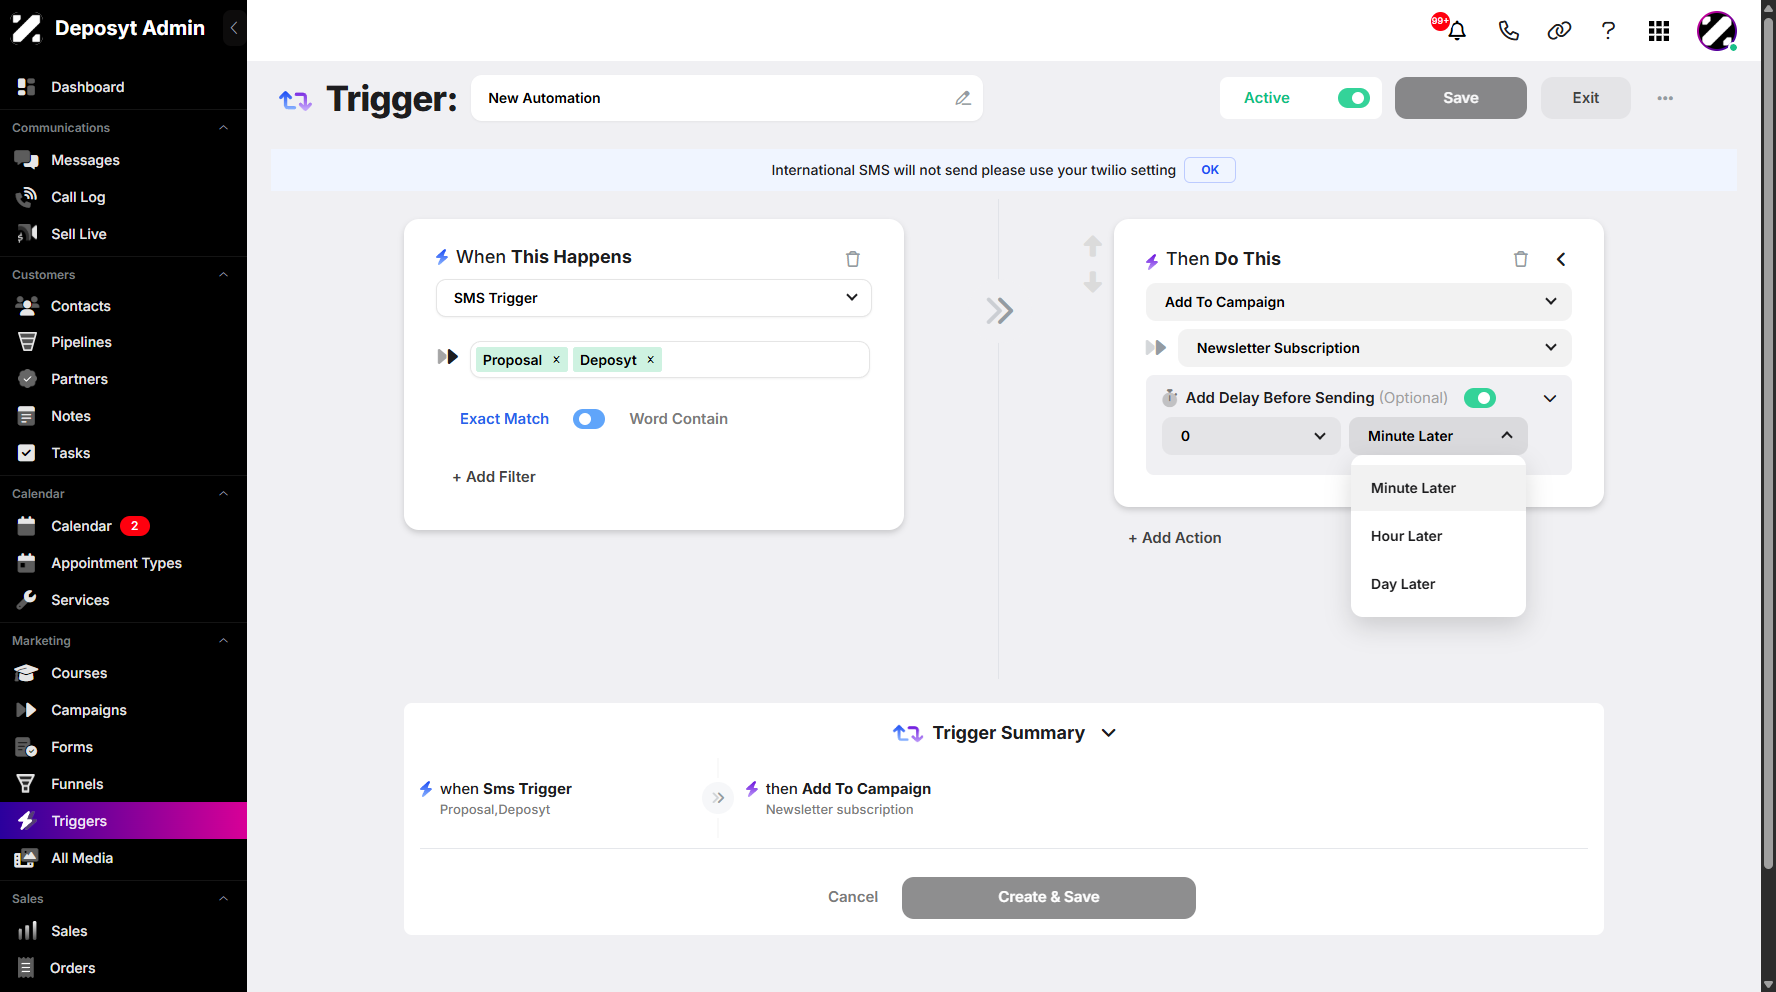Remove the Deposyt keyword tag

click(650, 360)
